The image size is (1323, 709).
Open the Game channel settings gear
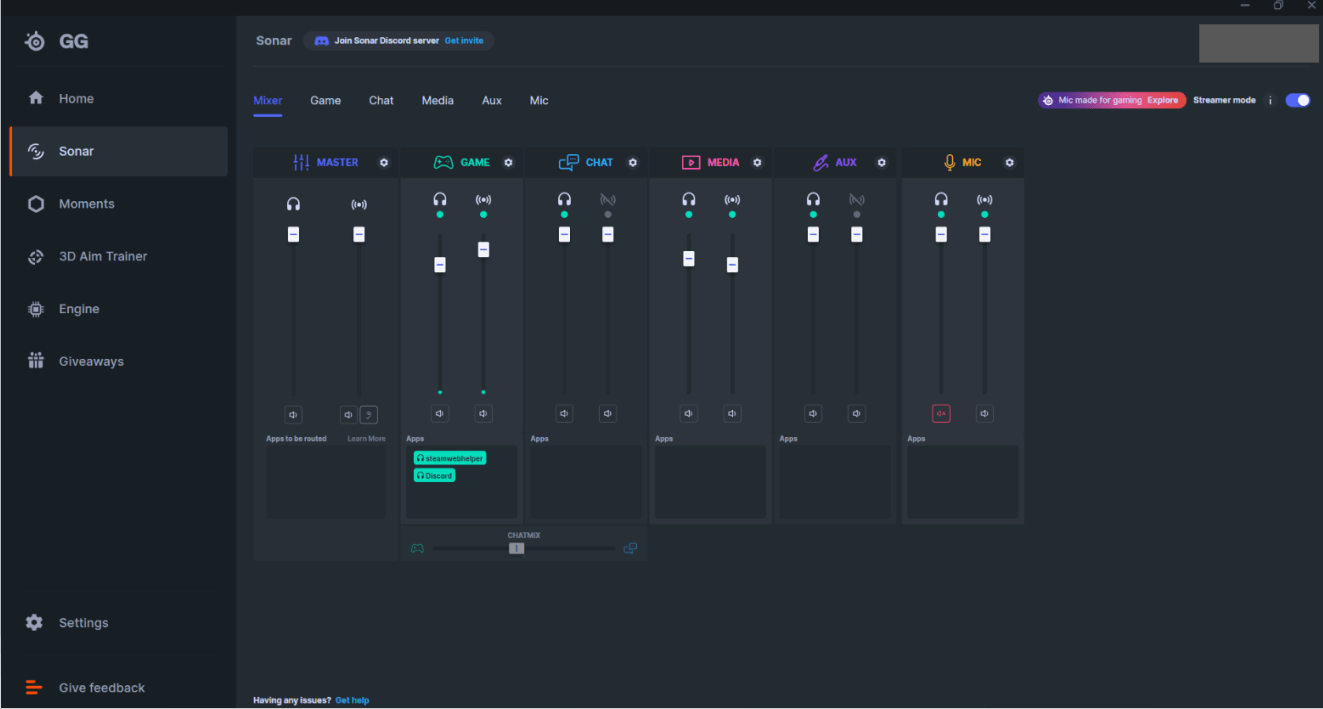[x=508, y=162]
